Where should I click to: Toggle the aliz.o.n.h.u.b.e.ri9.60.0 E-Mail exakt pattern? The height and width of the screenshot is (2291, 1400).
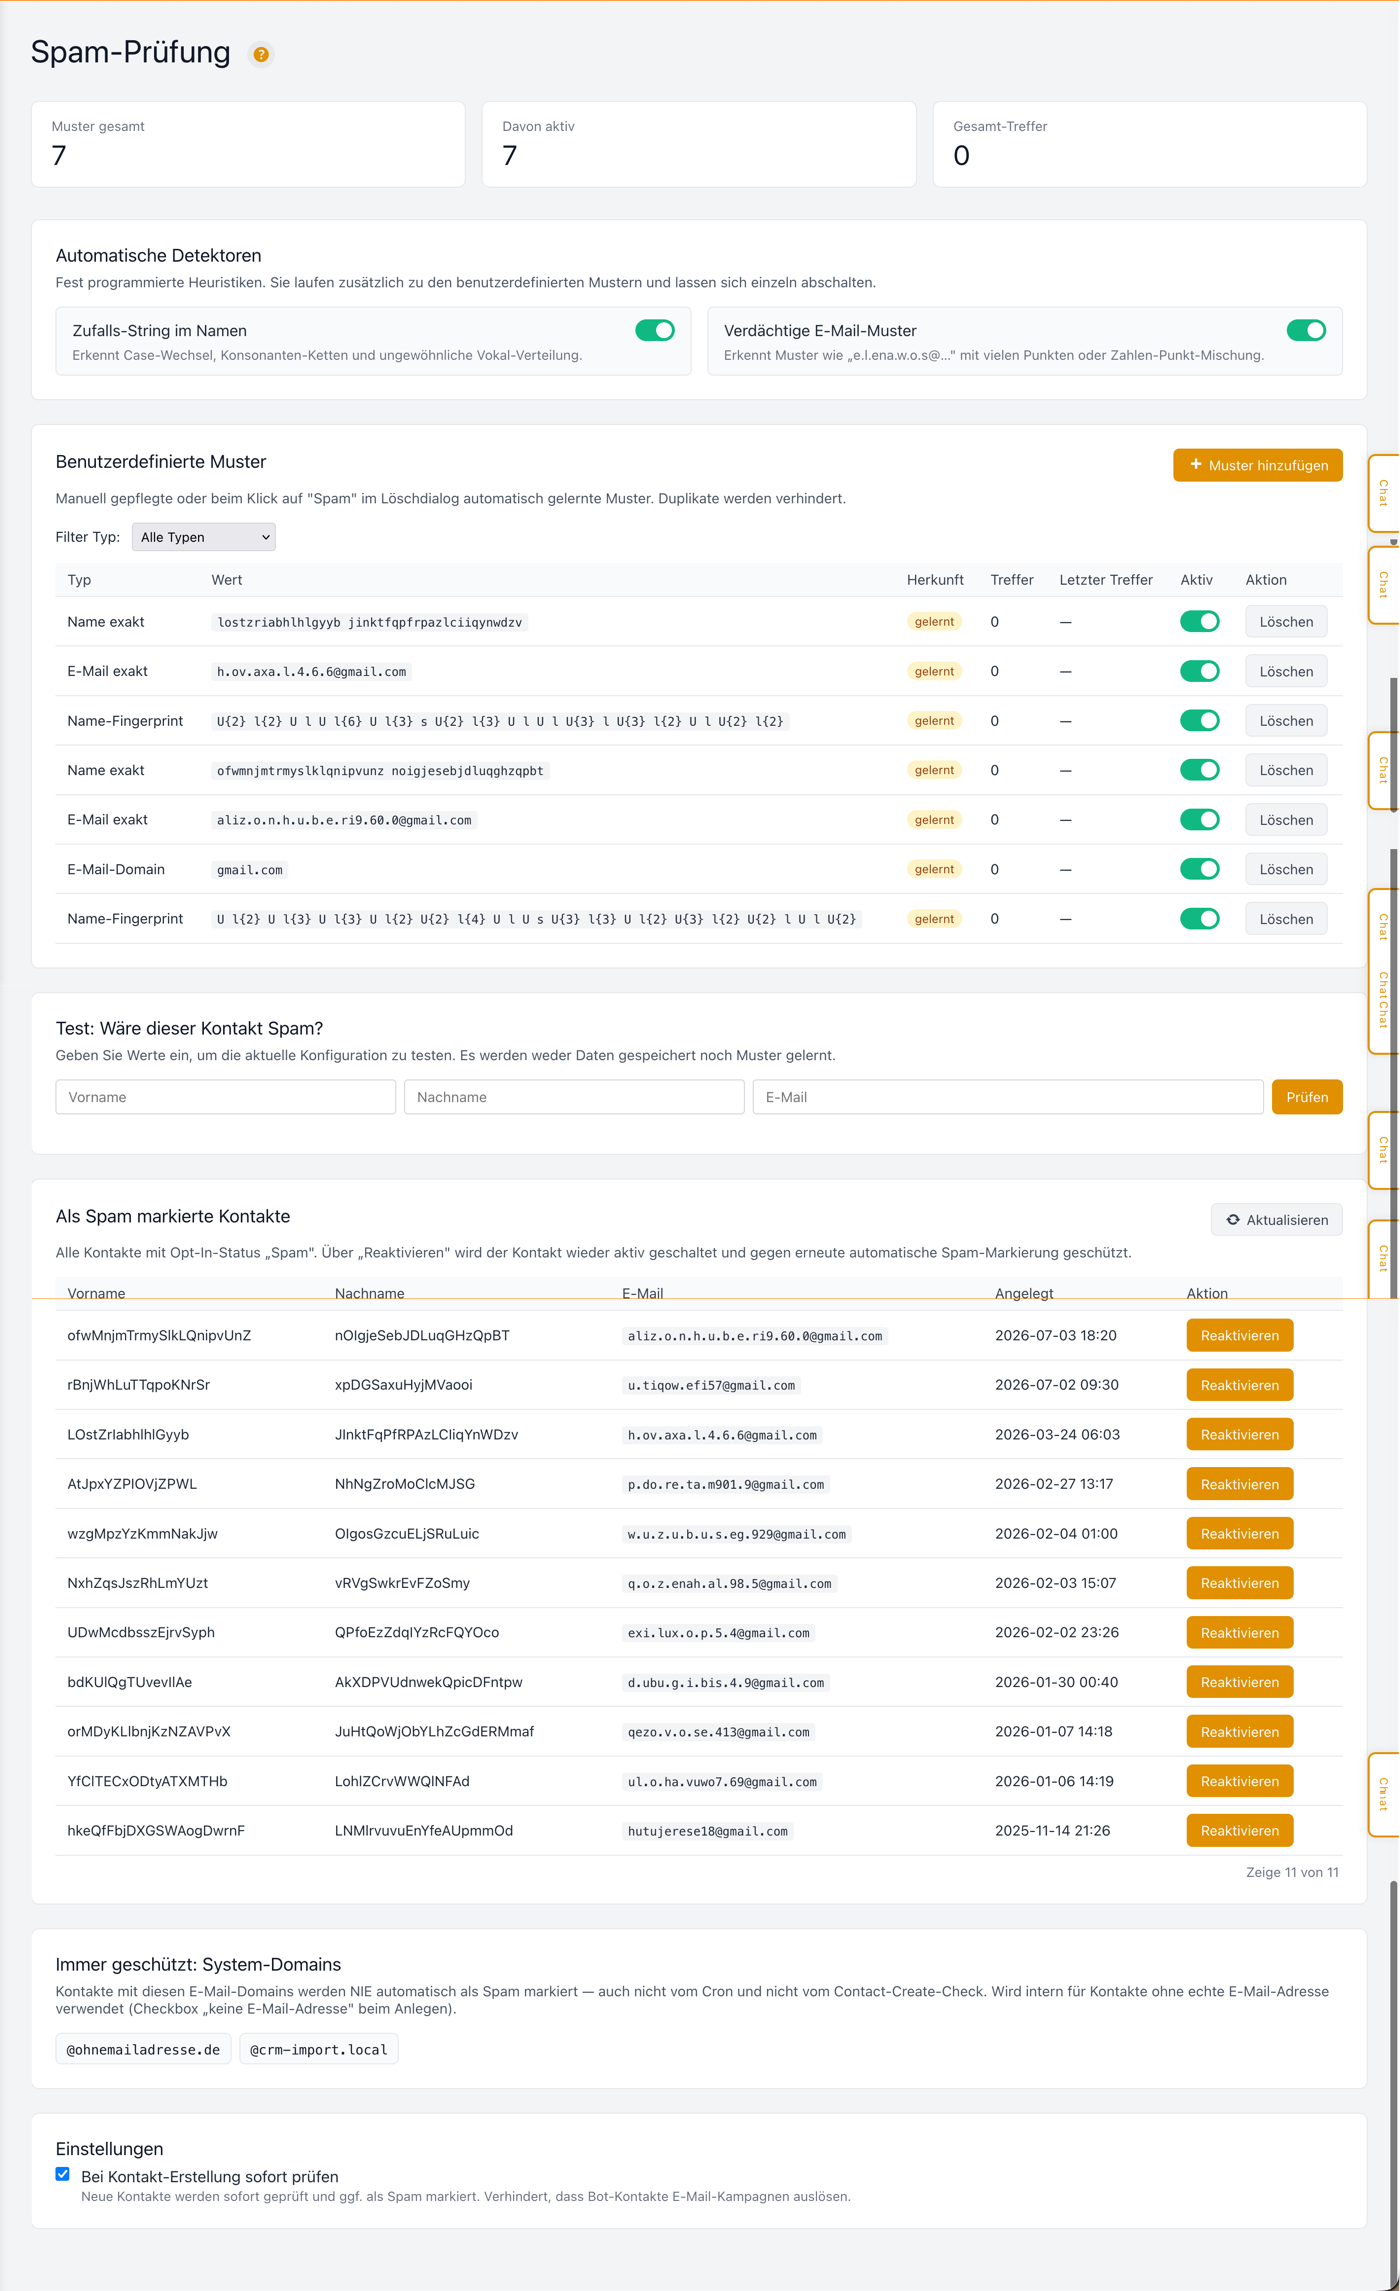pos(1199,819)
